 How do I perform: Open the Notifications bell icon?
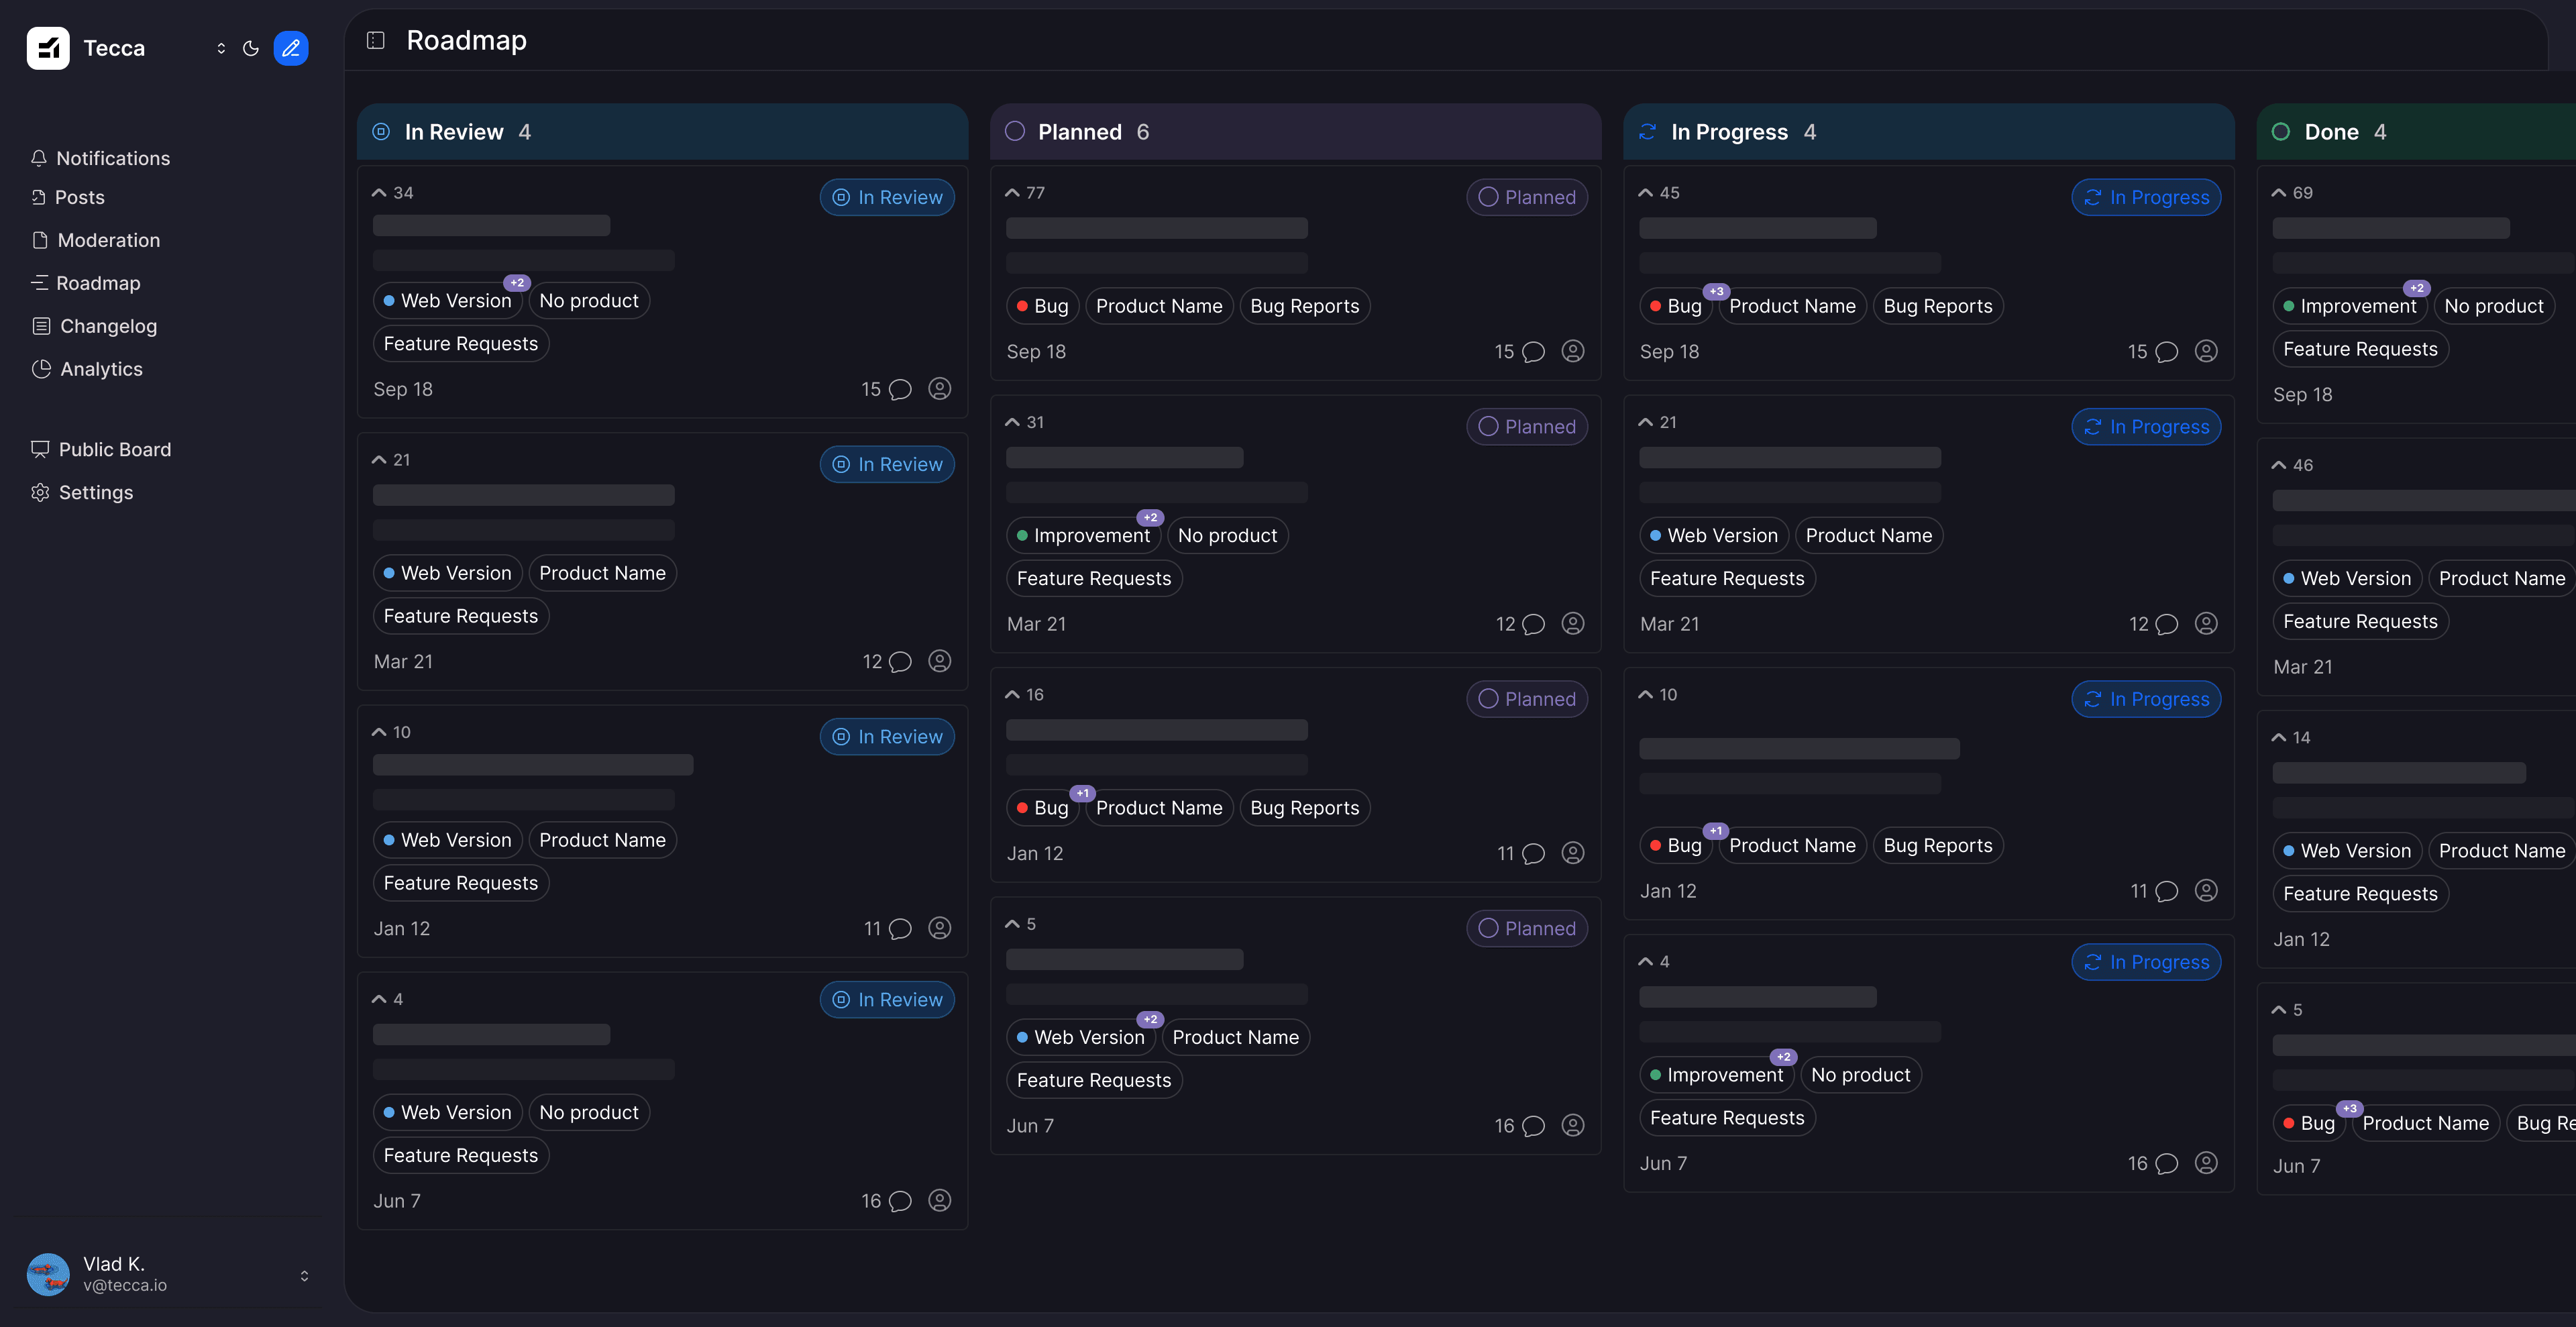tap(40, 158)
